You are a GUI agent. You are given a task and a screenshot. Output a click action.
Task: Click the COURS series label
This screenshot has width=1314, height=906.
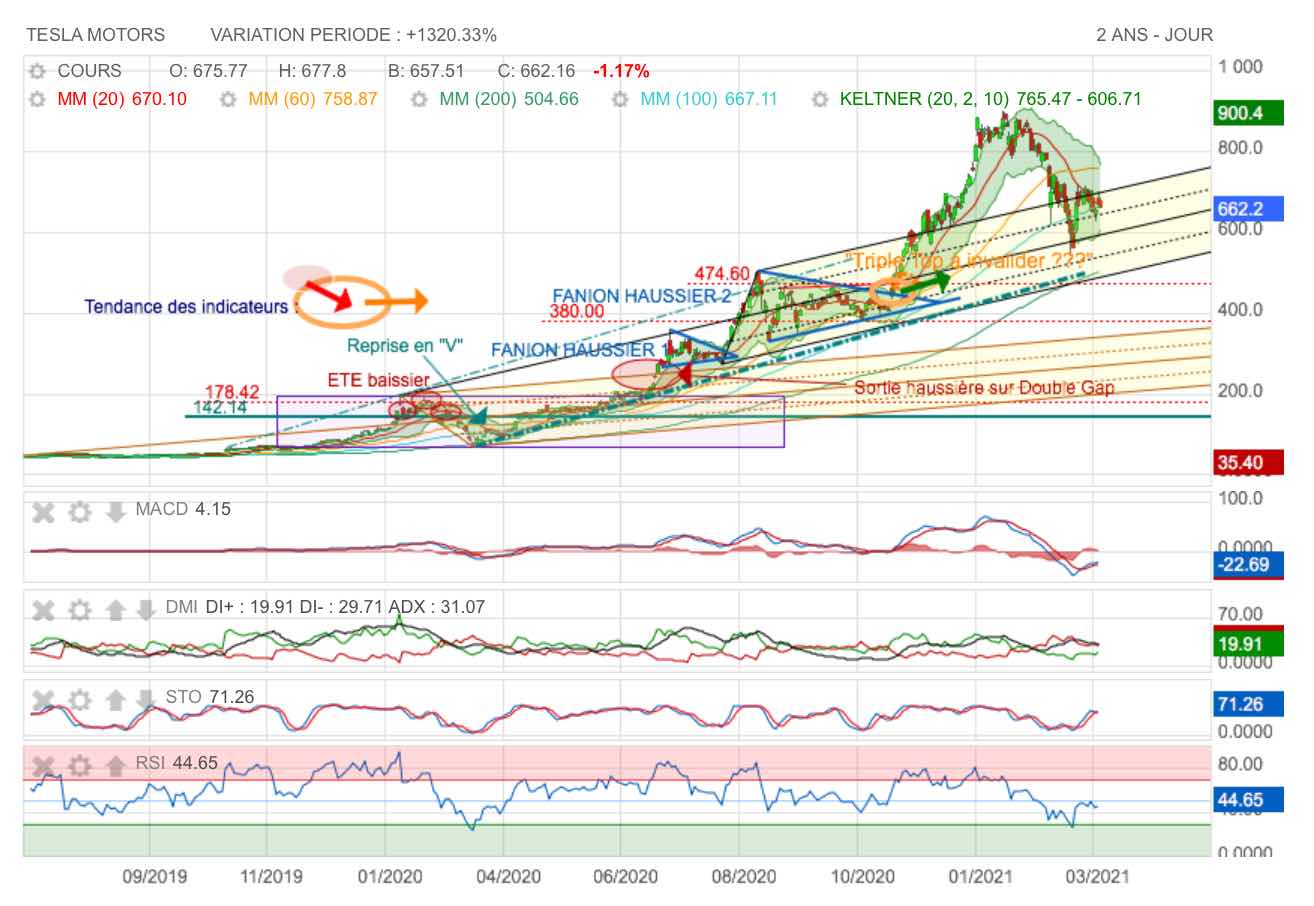[x=90, y=72]
